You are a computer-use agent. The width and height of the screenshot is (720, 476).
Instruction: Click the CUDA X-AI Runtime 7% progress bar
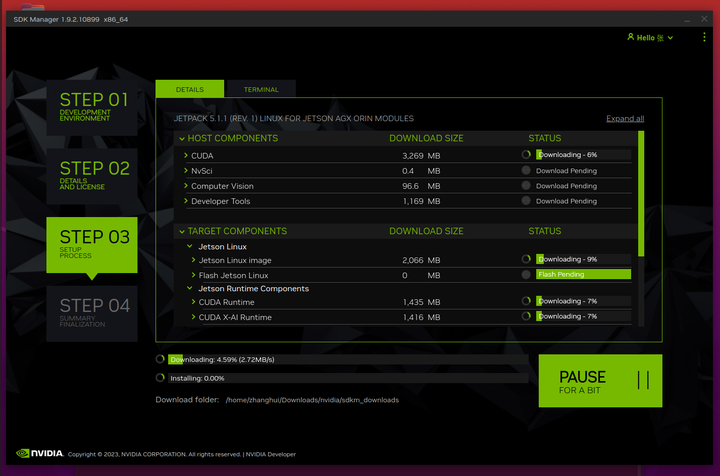[583, 316]
